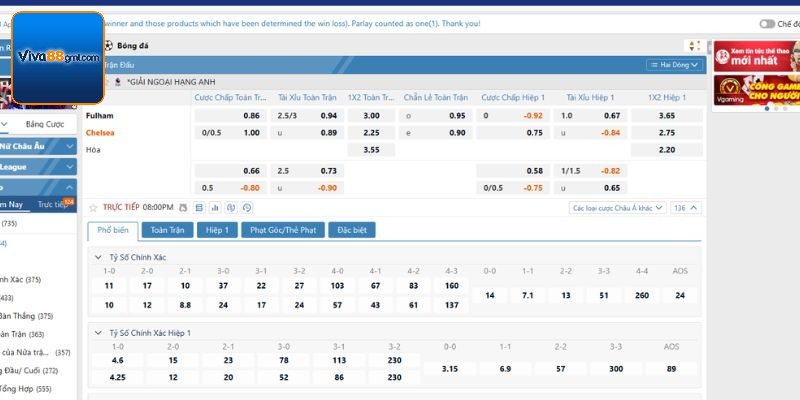Open the Các loại cược Châu Á khác dropdown
Screen dimensions: 800x400
[x=617, y=208]
